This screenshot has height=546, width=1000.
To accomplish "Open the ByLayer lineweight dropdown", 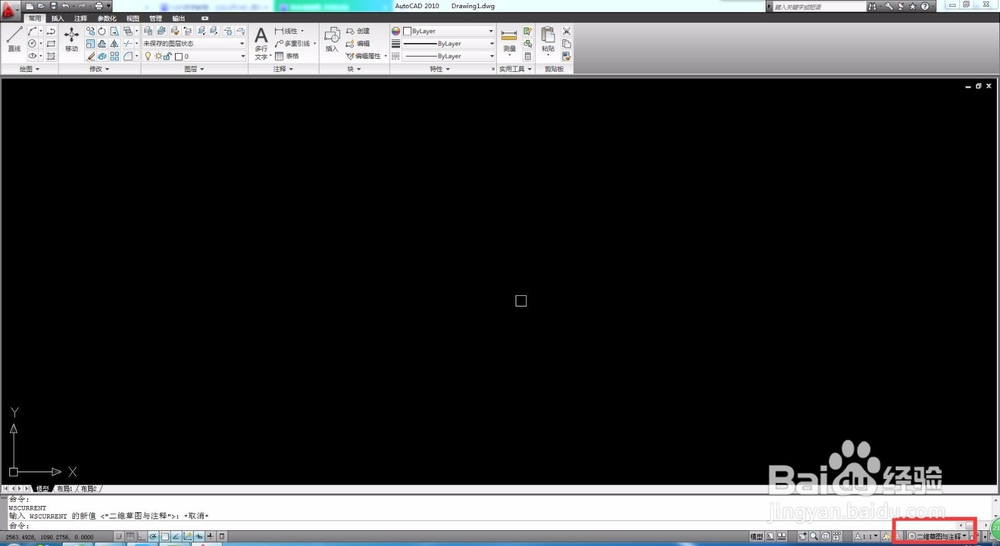I will click(x=448, y=43).
